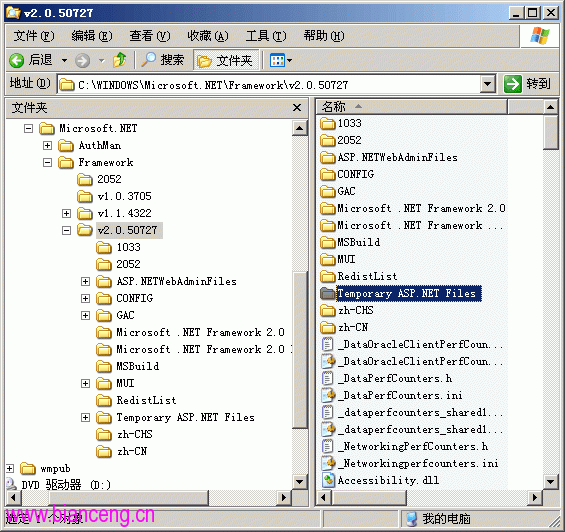Collapse the Microsoft.NET tree node
Image resolution: width=565 pixels, height=532 pixels.
[28, 128]
